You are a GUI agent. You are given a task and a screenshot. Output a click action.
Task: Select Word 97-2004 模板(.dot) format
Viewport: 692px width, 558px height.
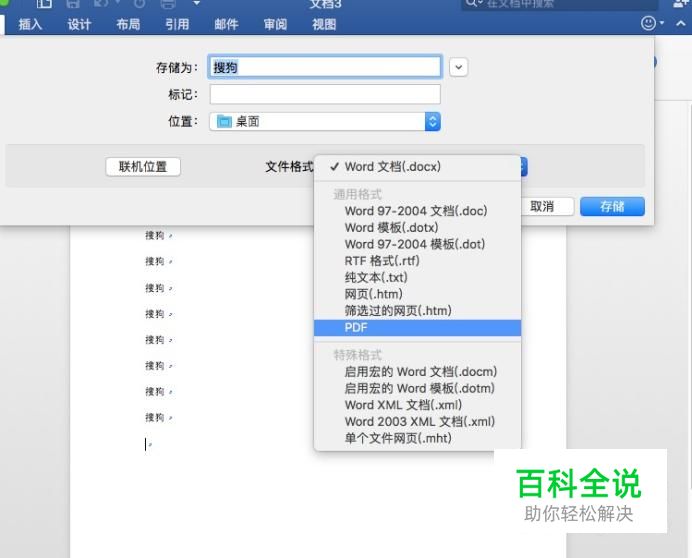click(x=417, y=244)
